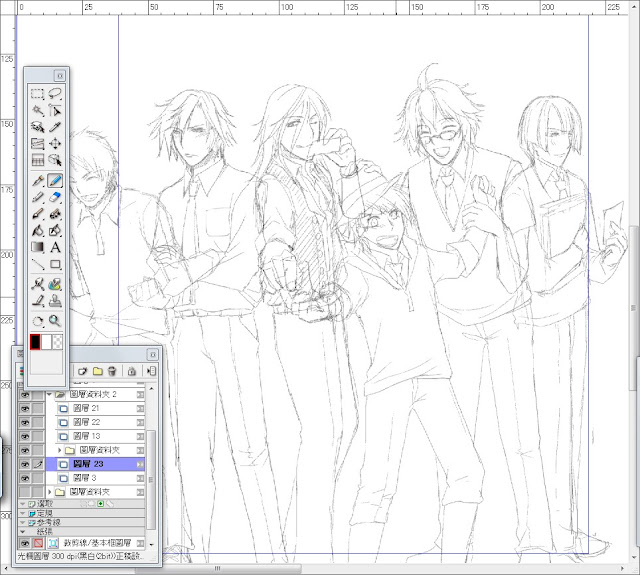Pick the transparent color swatch
The image size is (640, 575).
pos(58,342)
